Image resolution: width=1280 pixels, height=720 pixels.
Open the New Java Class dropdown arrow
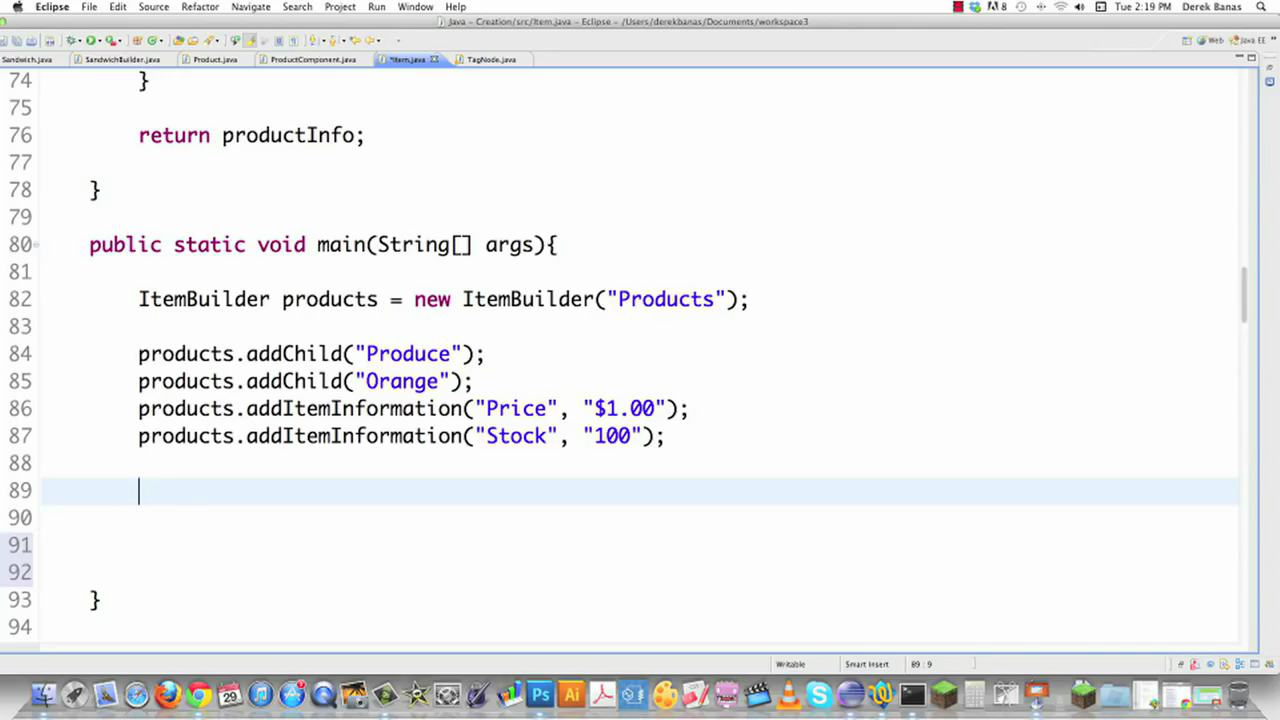click(x=161, y=41)
